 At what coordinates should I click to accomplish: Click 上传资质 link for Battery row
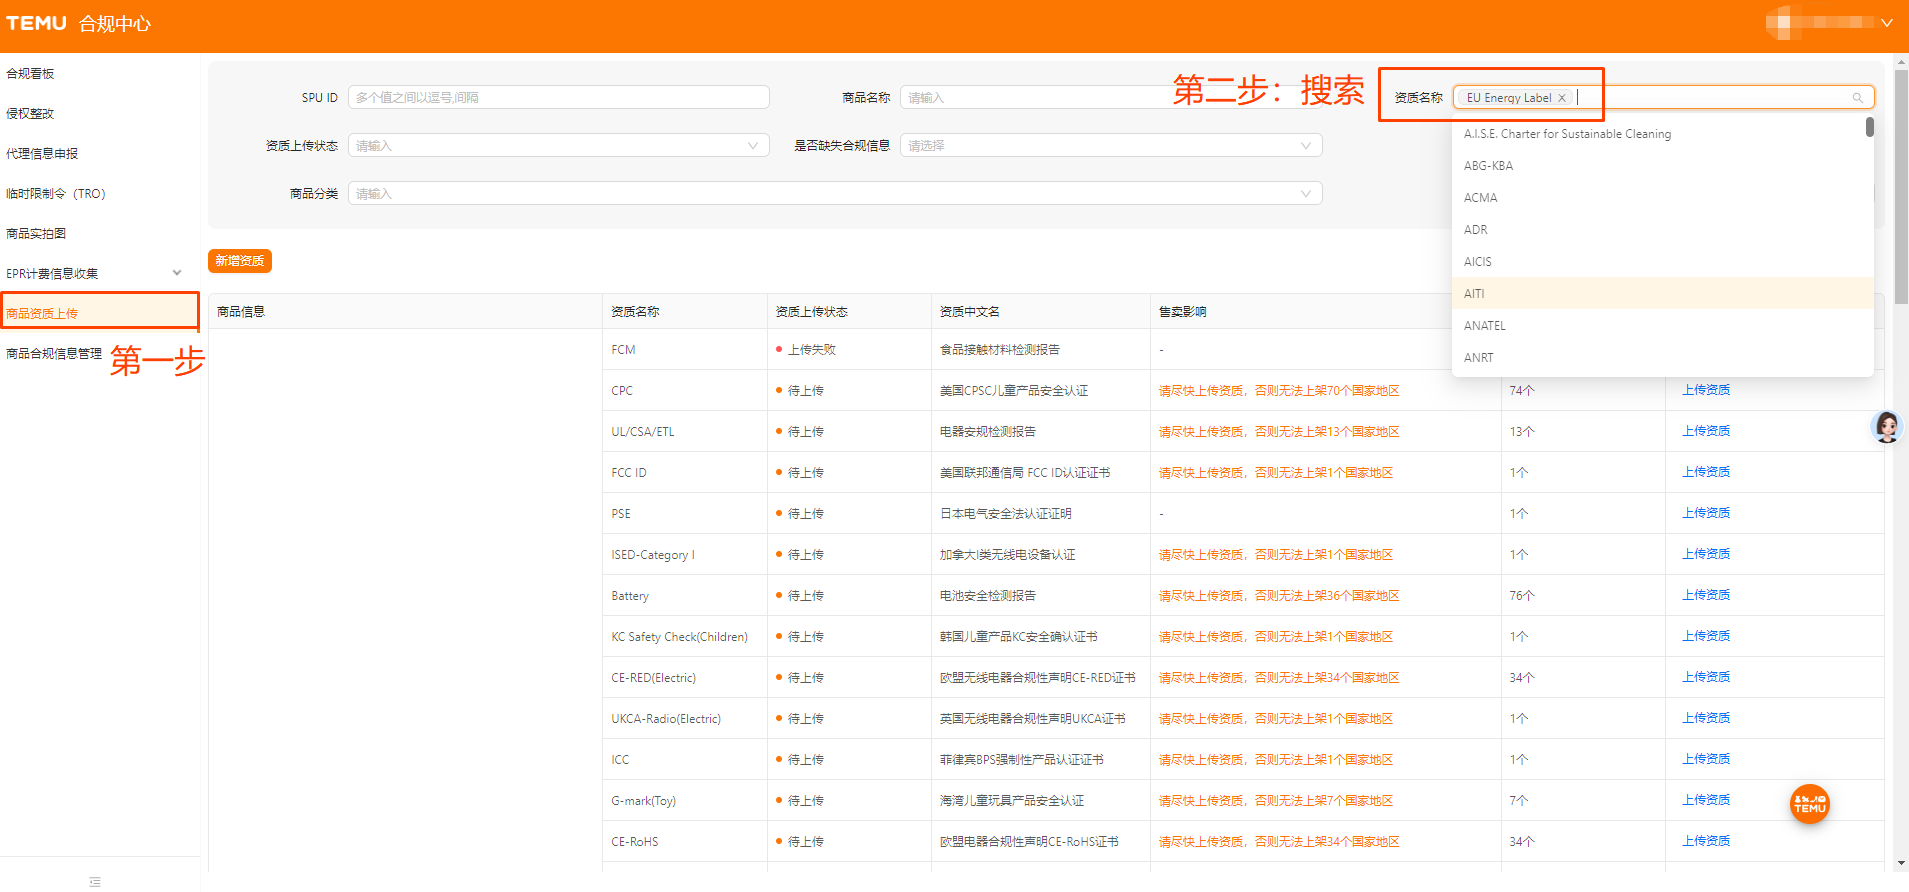(1705, 595)
